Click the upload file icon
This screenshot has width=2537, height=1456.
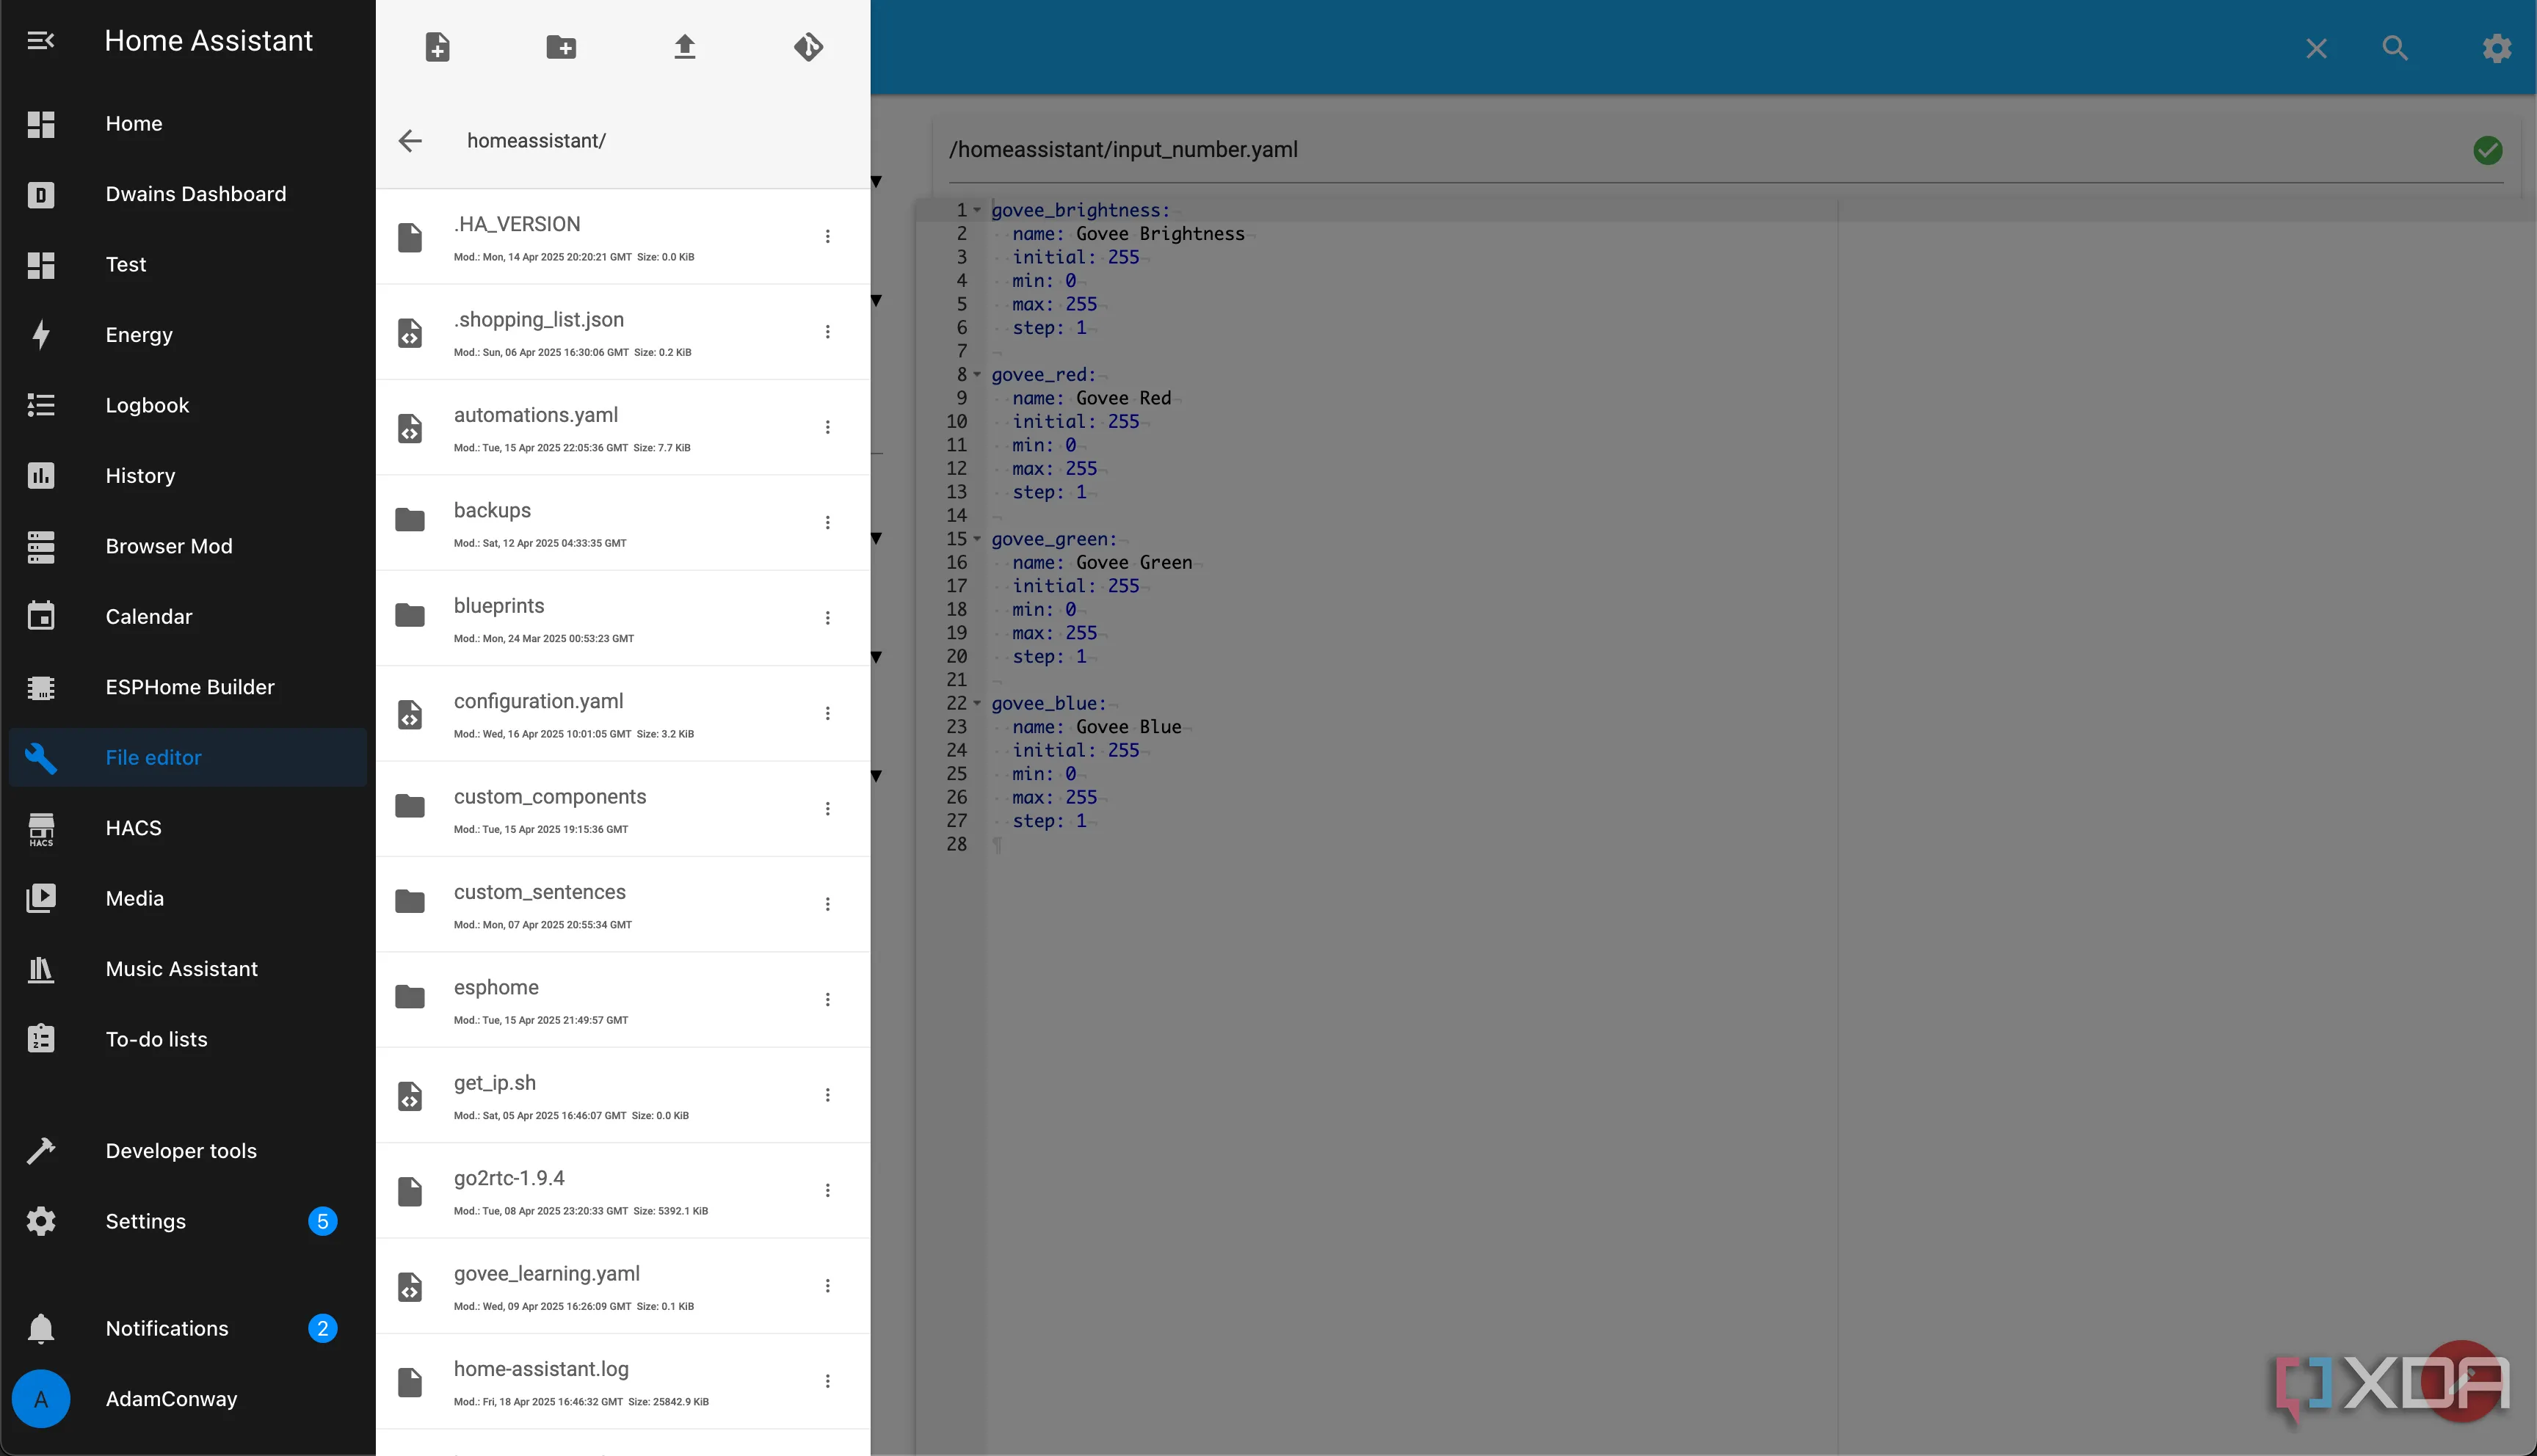pyautogui.click(x=685, y=47)
